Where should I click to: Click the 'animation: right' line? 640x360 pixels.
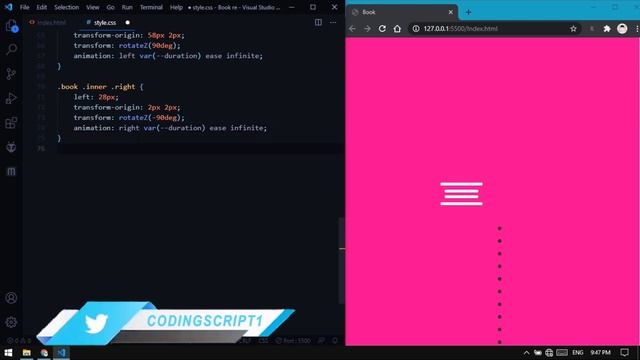170,128
